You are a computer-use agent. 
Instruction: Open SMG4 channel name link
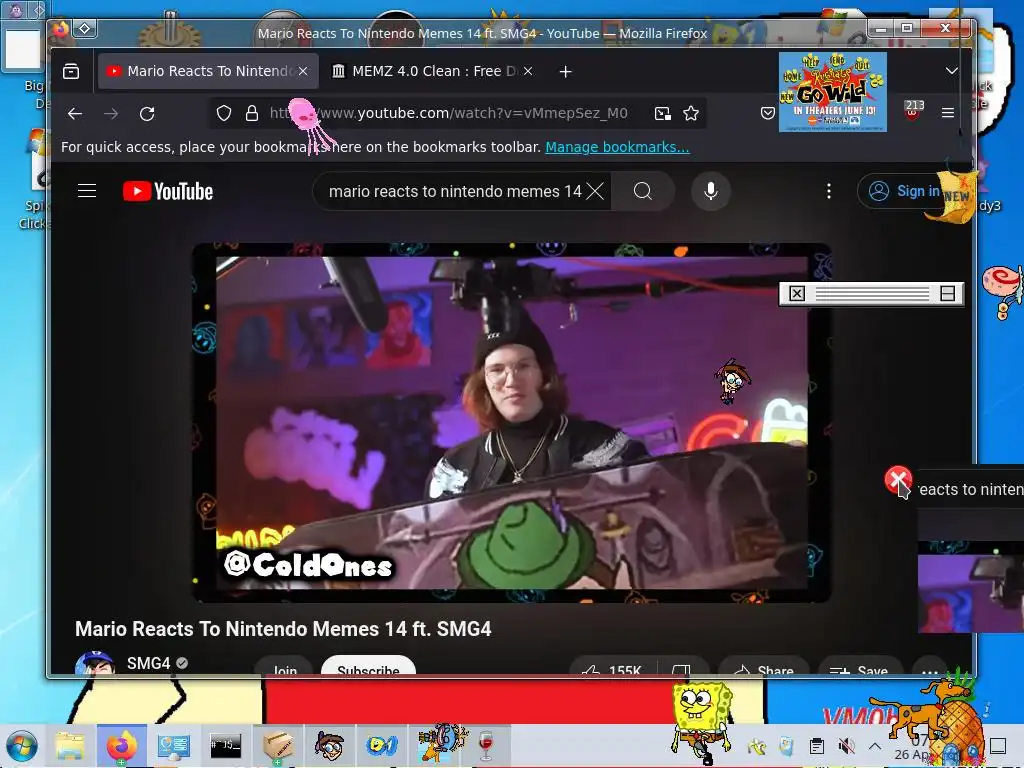point(148,664)
